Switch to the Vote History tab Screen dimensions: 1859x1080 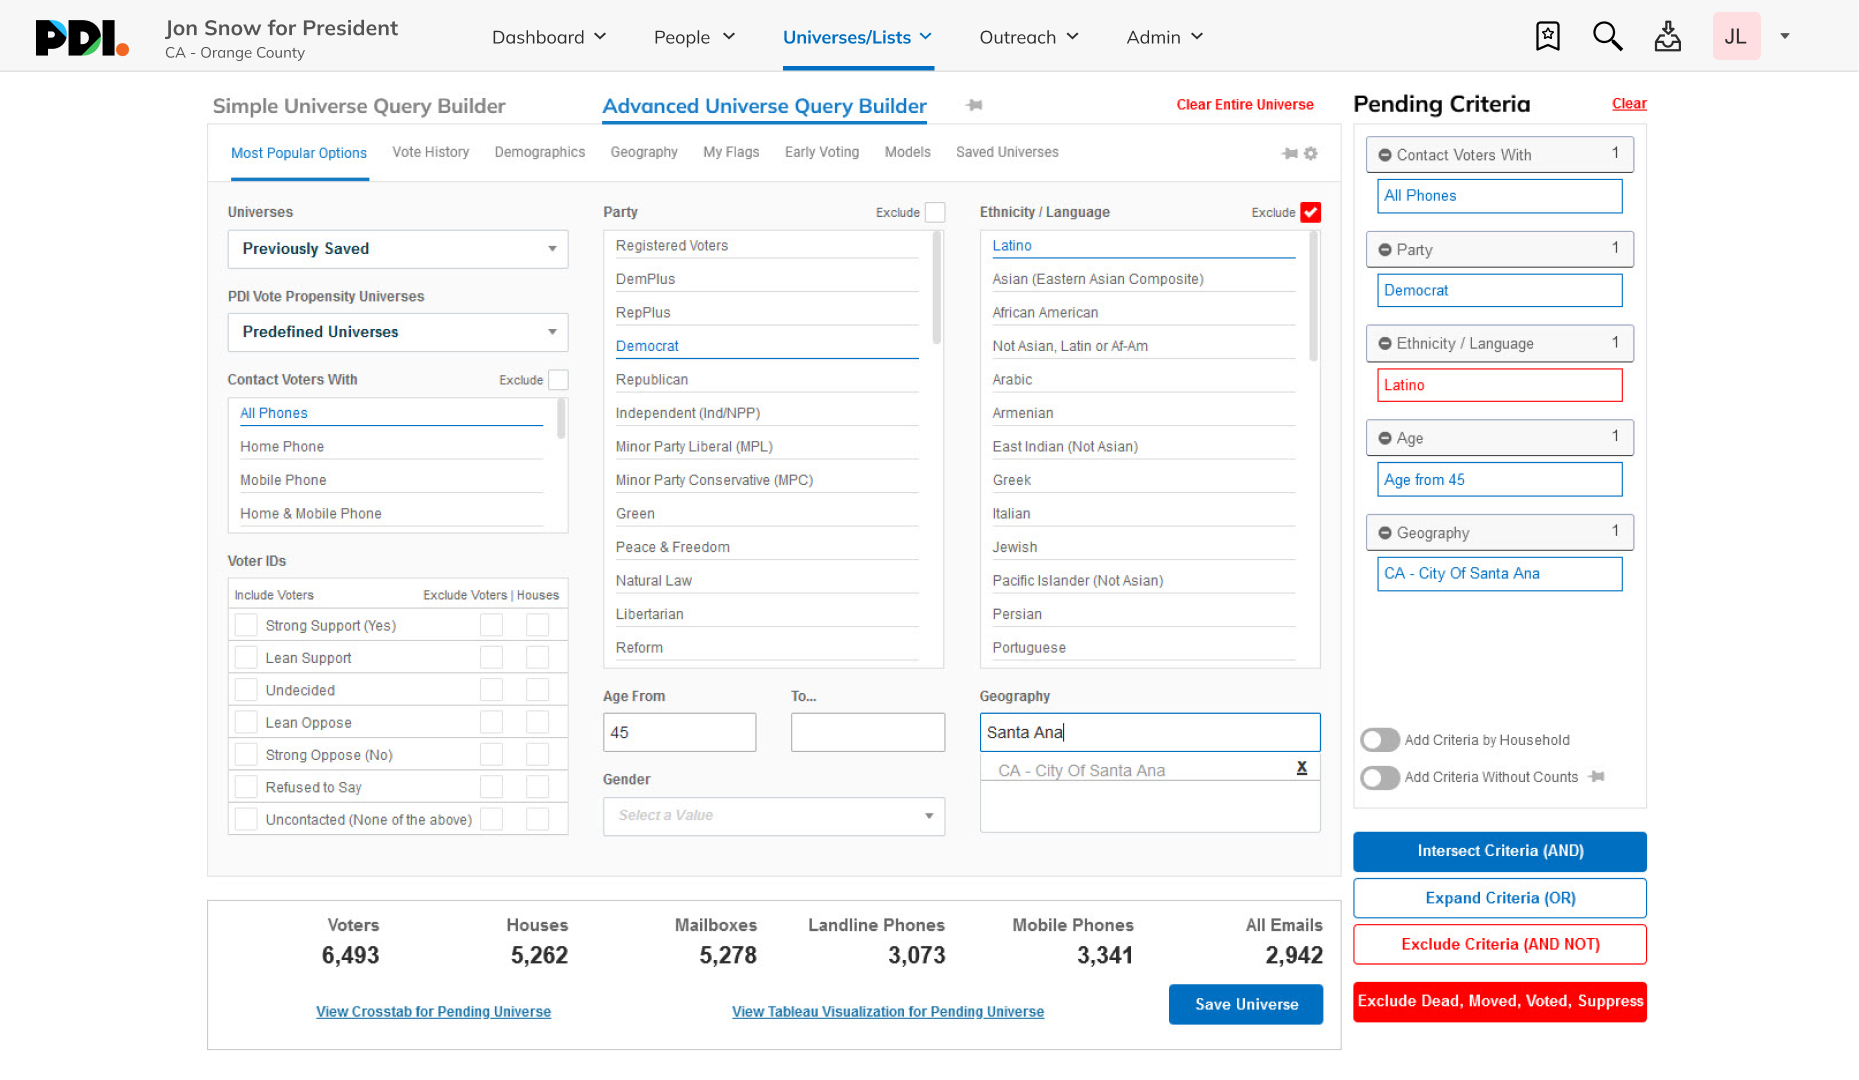(431, 152)
